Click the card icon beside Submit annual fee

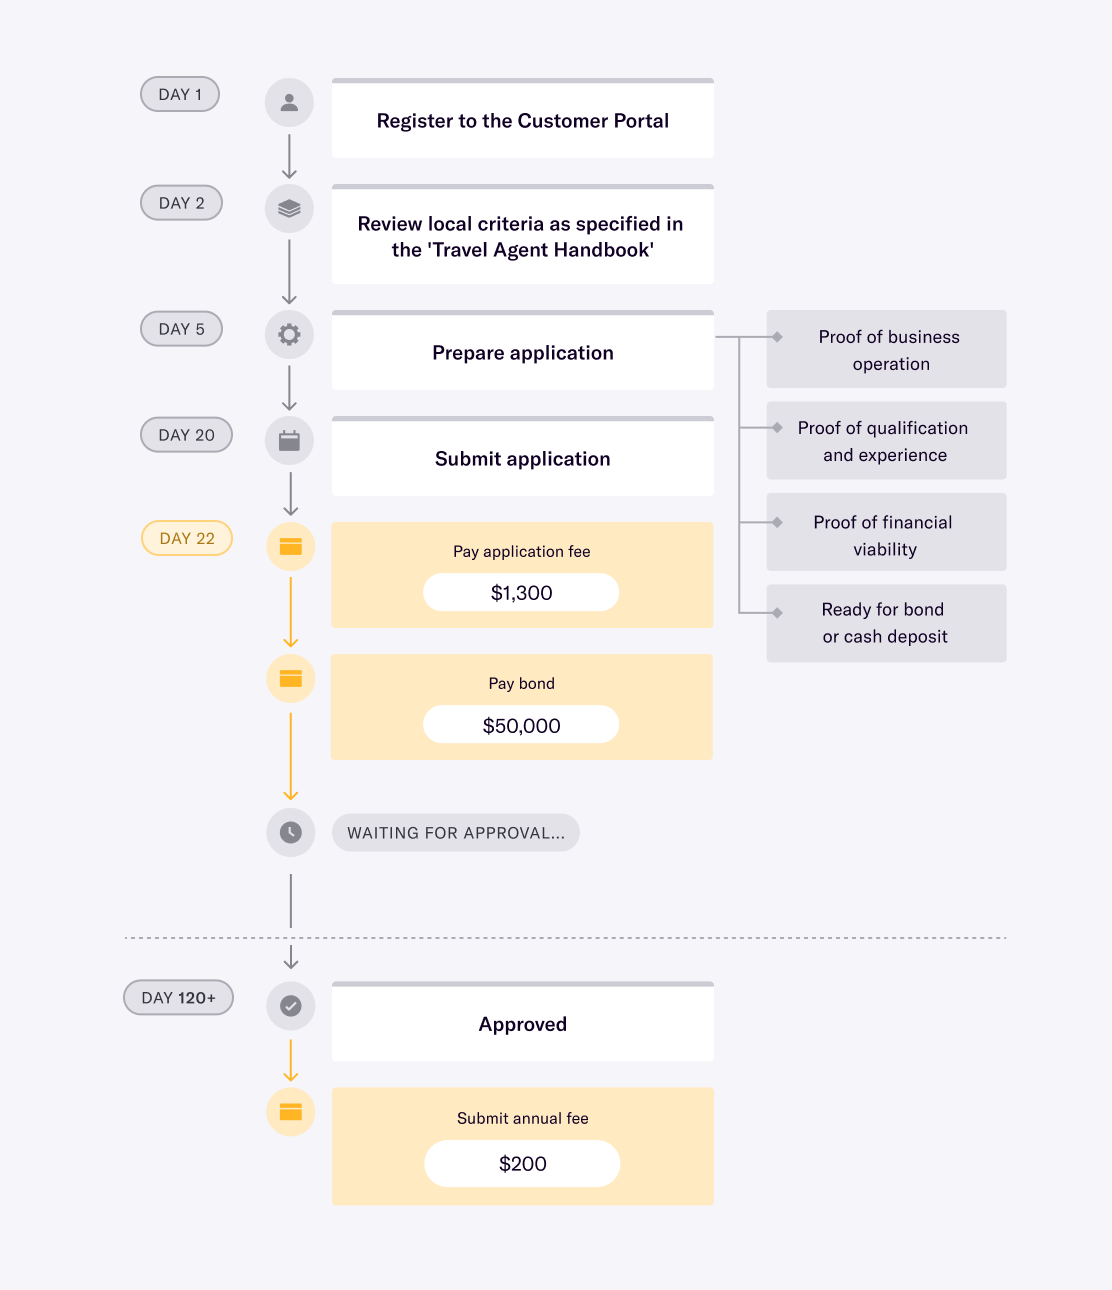(291, 1111)
